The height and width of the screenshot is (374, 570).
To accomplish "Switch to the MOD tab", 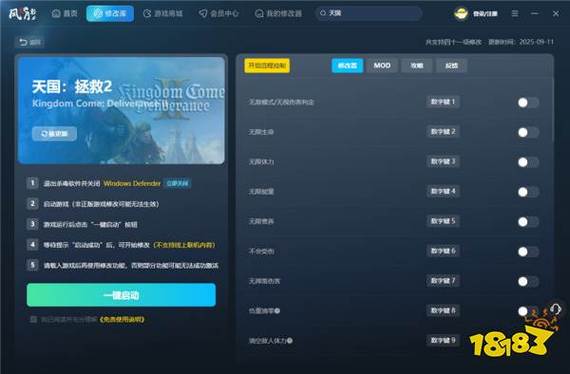I will point(382,65).
